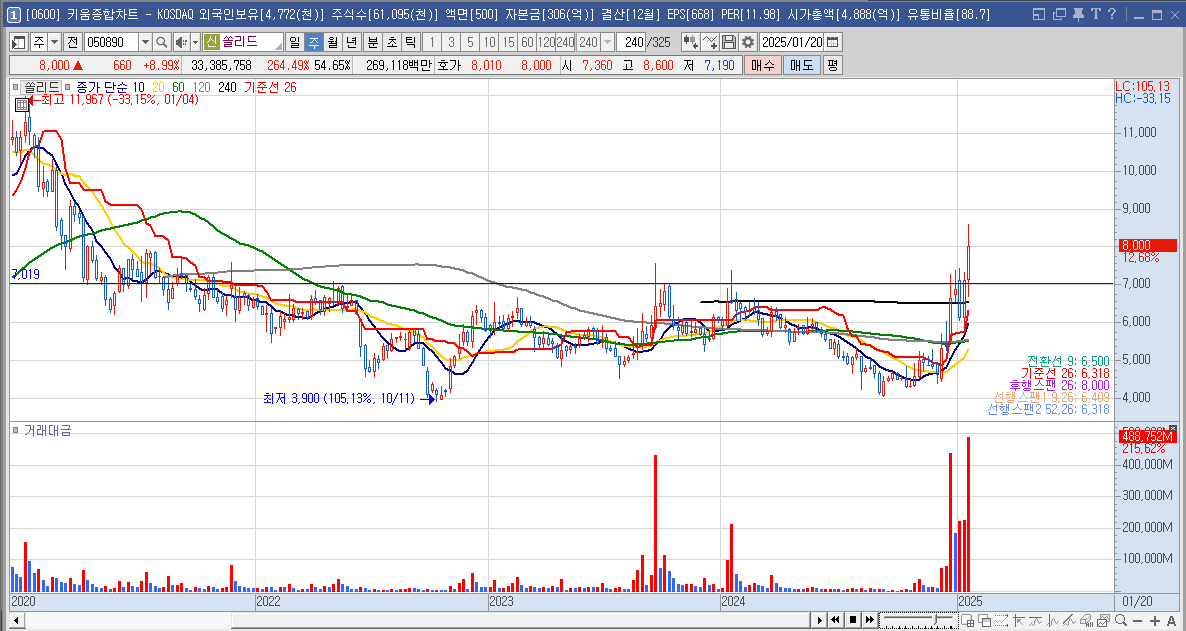Image resolution: width=1186 pixels, height=631 pixels.
Task: Click the speaker sound icon
Action: click(181, 42)
